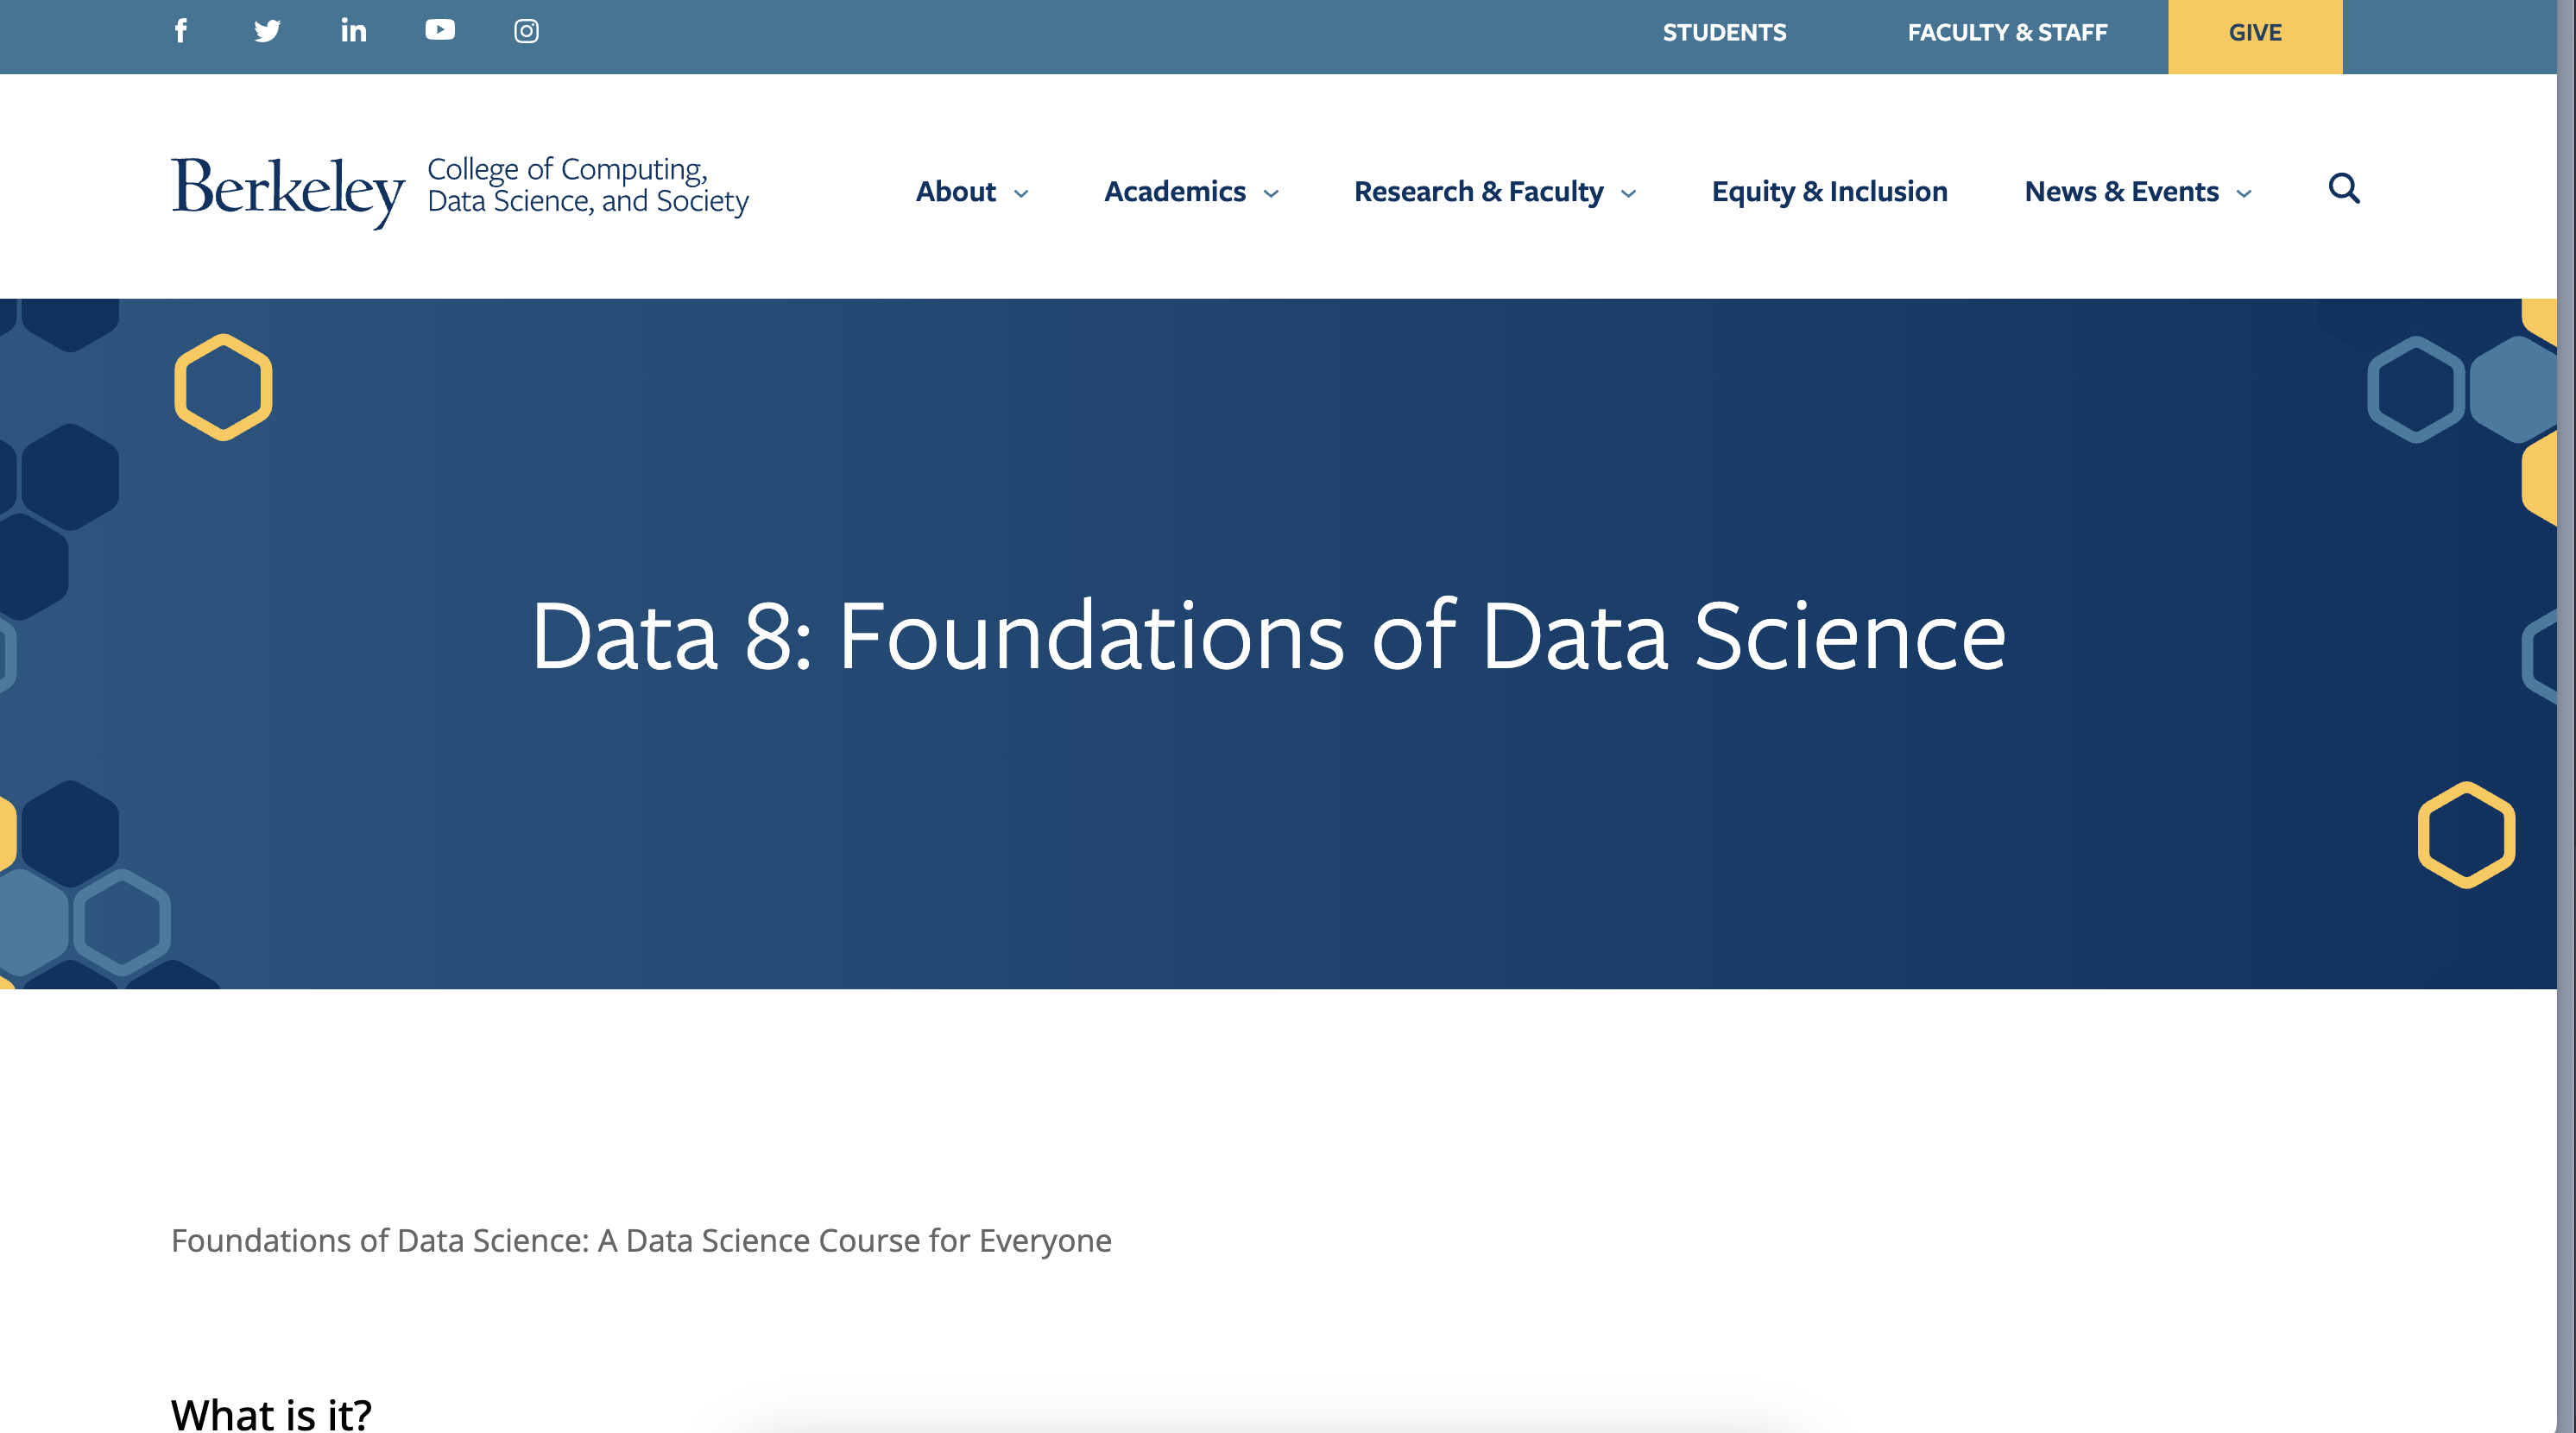Expand the News & Events chevron

coord(2244,194)
